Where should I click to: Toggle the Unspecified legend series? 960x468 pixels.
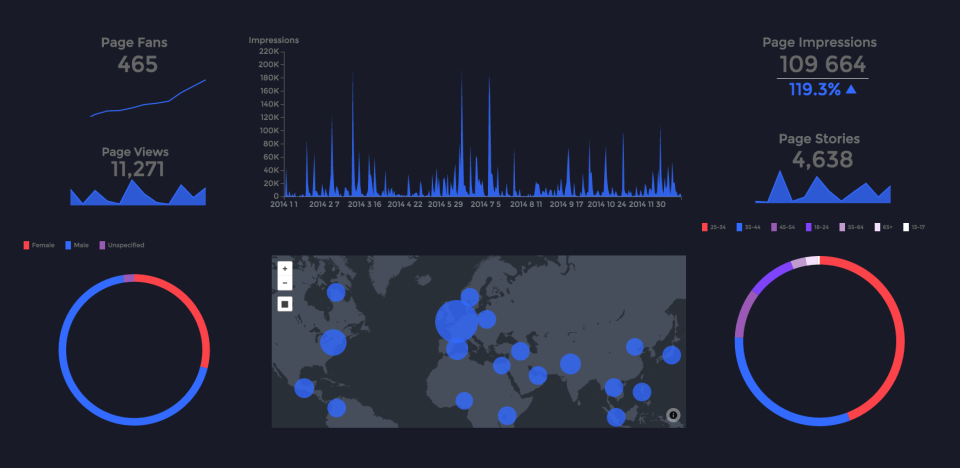(x=122, y=245)
